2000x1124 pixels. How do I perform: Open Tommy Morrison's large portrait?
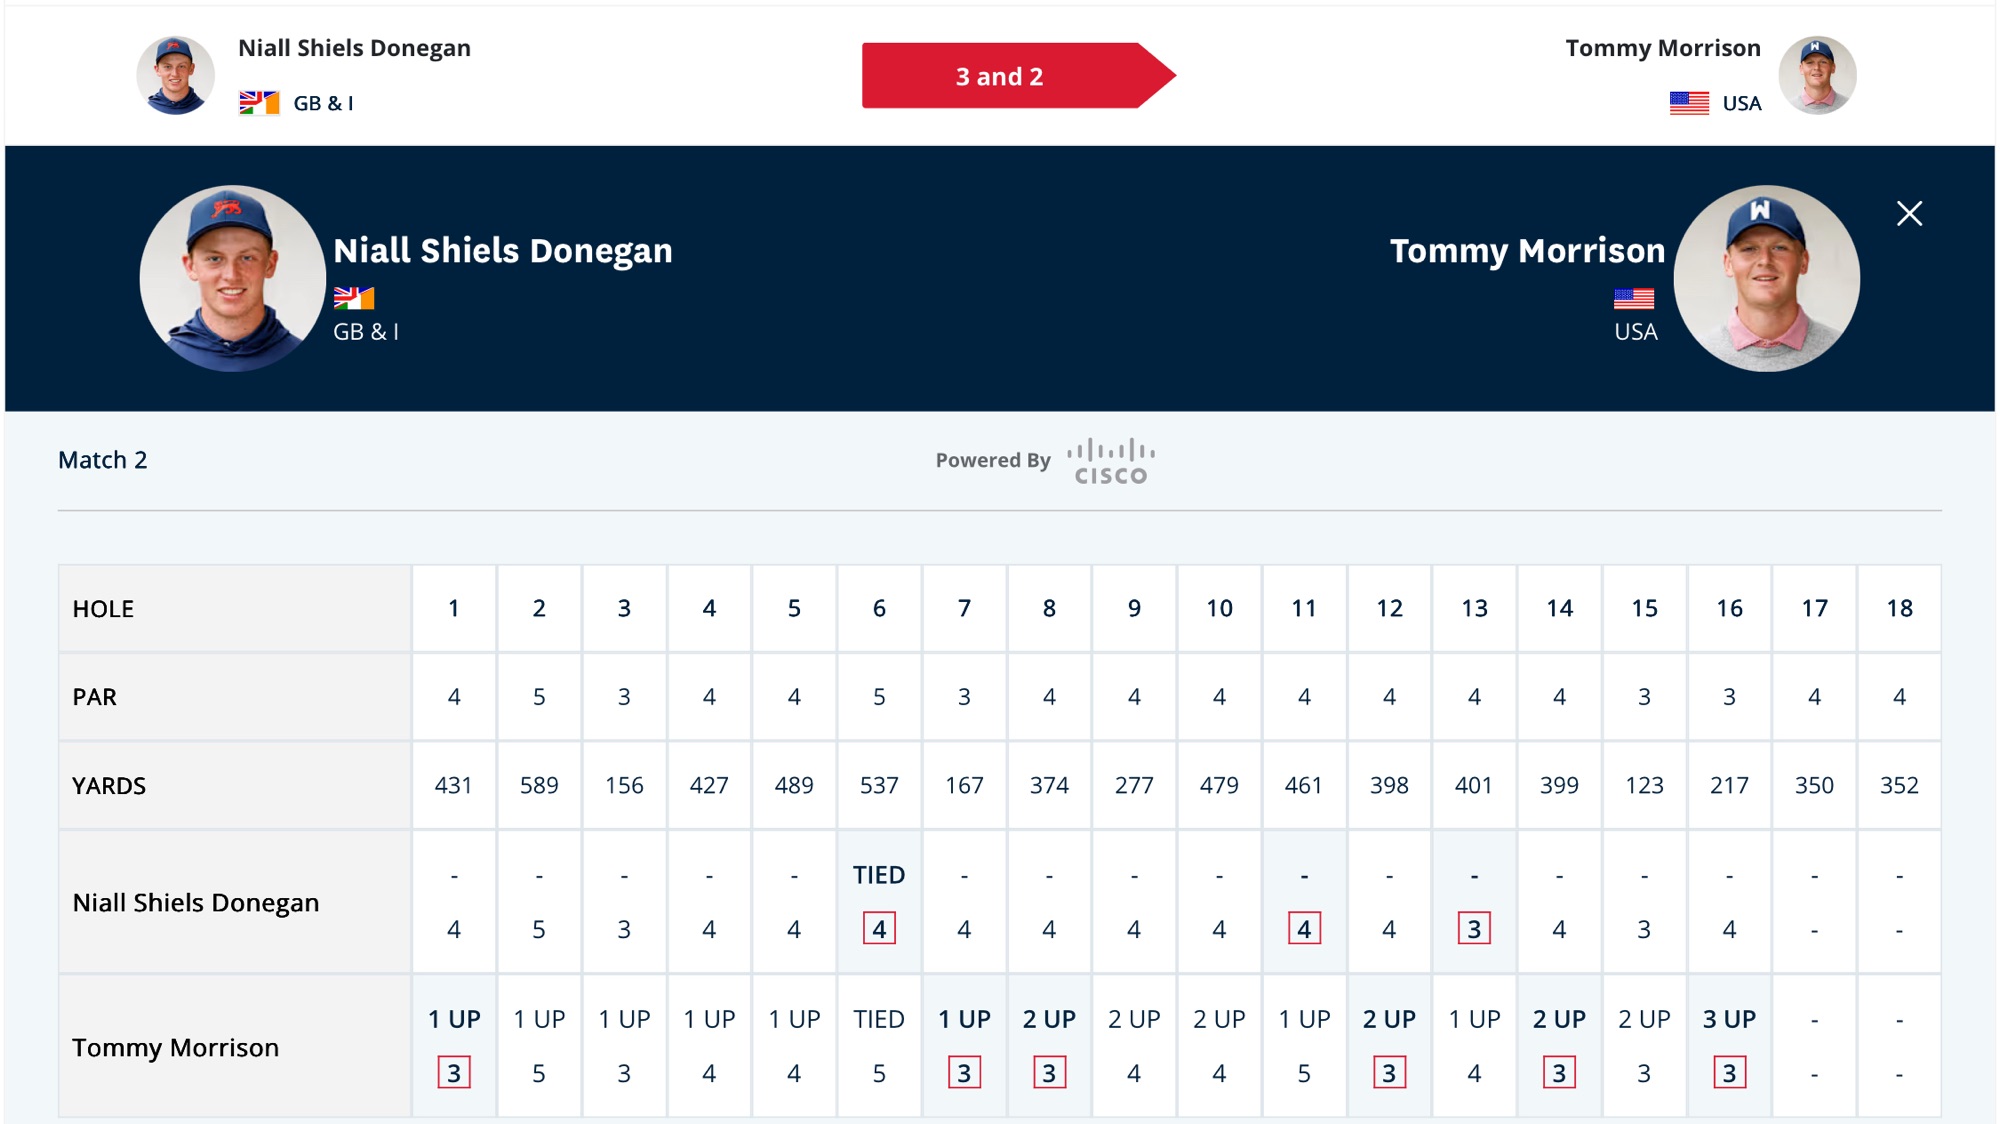(x=1767, y=278)
